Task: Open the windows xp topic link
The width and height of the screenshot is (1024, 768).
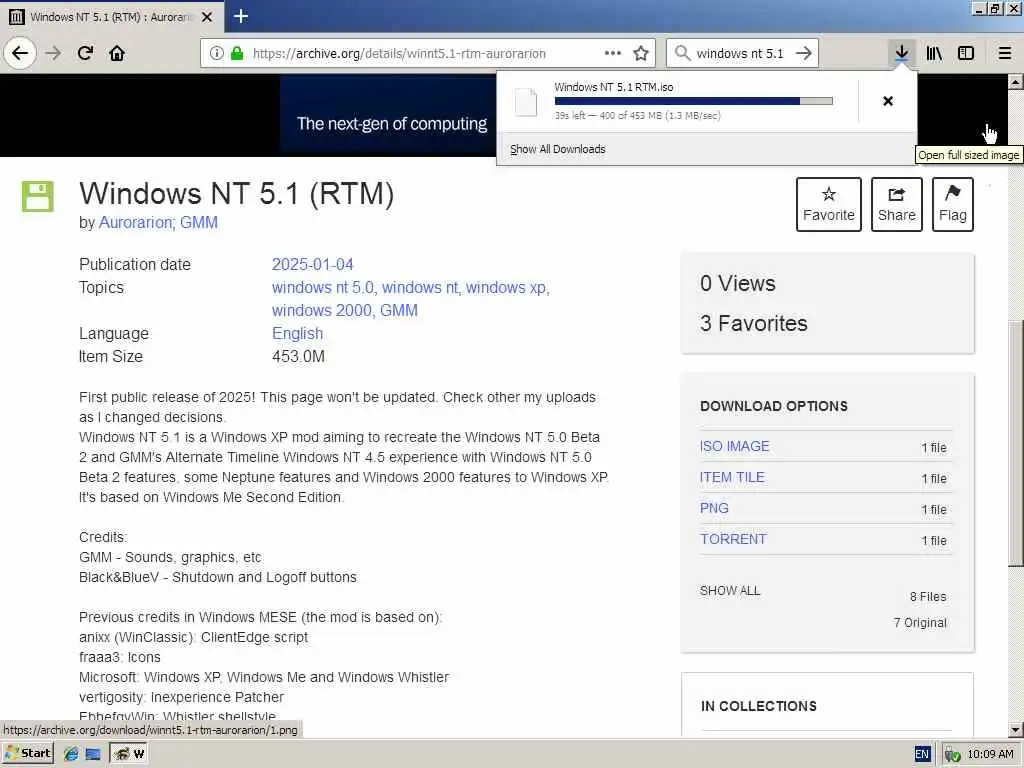Action: pyautogui.click(x=505, y=288)
